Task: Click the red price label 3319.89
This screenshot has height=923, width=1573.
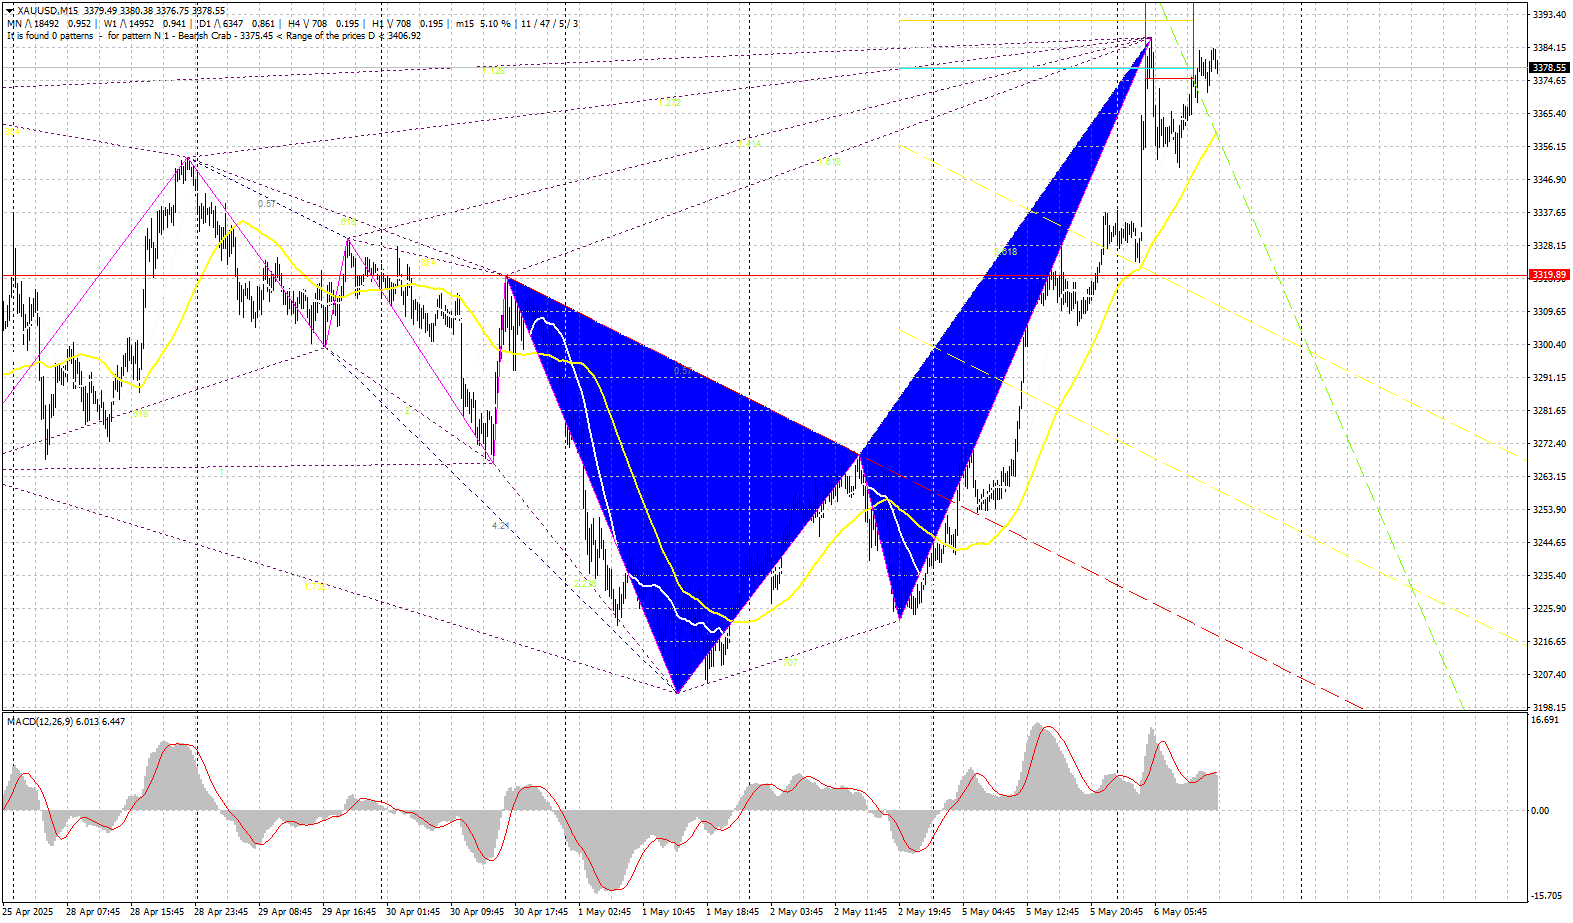Action: (x=1549, y=275)
